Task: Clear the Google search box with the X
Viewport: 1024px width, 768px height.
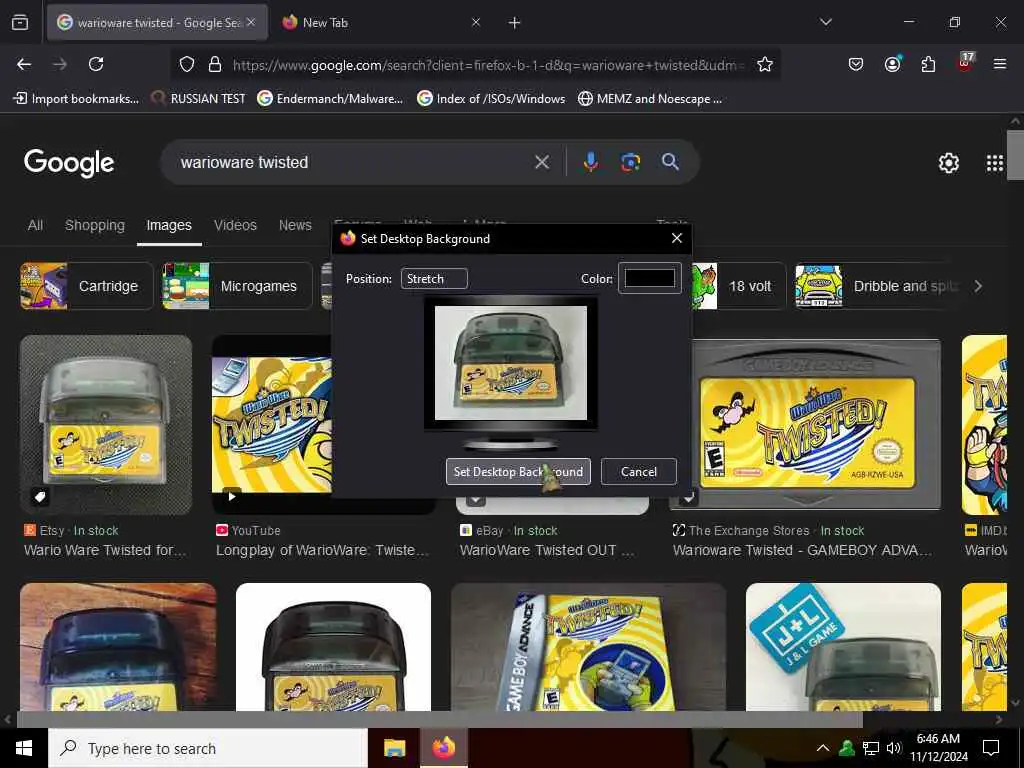Action: (x=542, y=162)
